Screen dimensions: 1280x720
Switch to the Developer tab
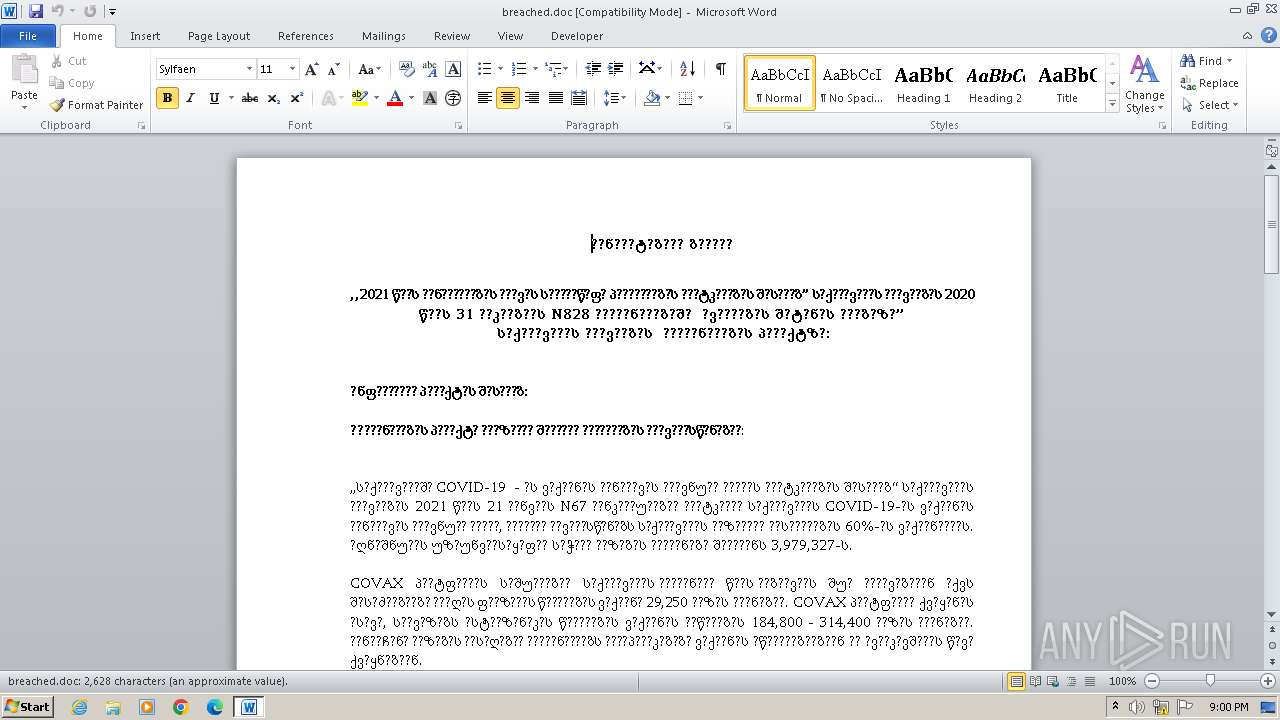pos(577,36)
